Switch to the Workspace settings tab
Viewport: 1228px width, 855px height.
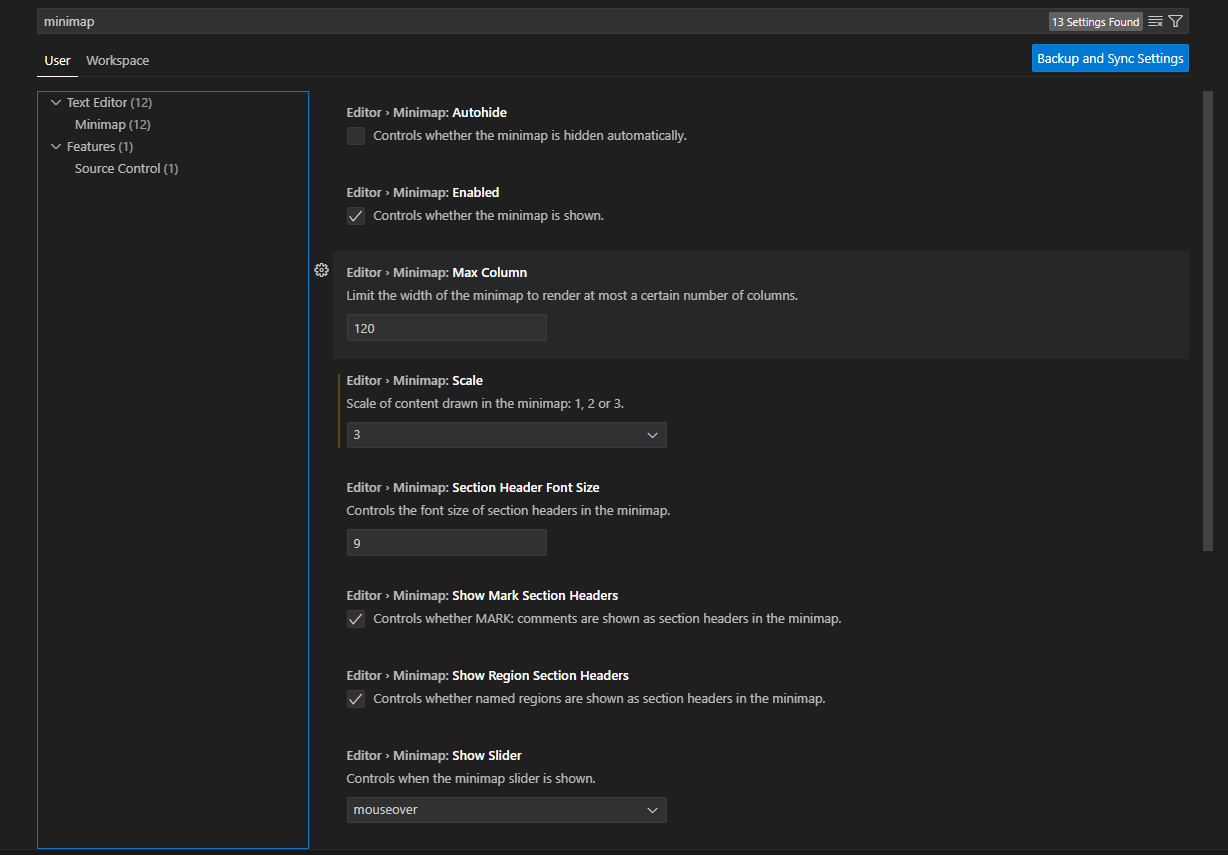(118, 61)
